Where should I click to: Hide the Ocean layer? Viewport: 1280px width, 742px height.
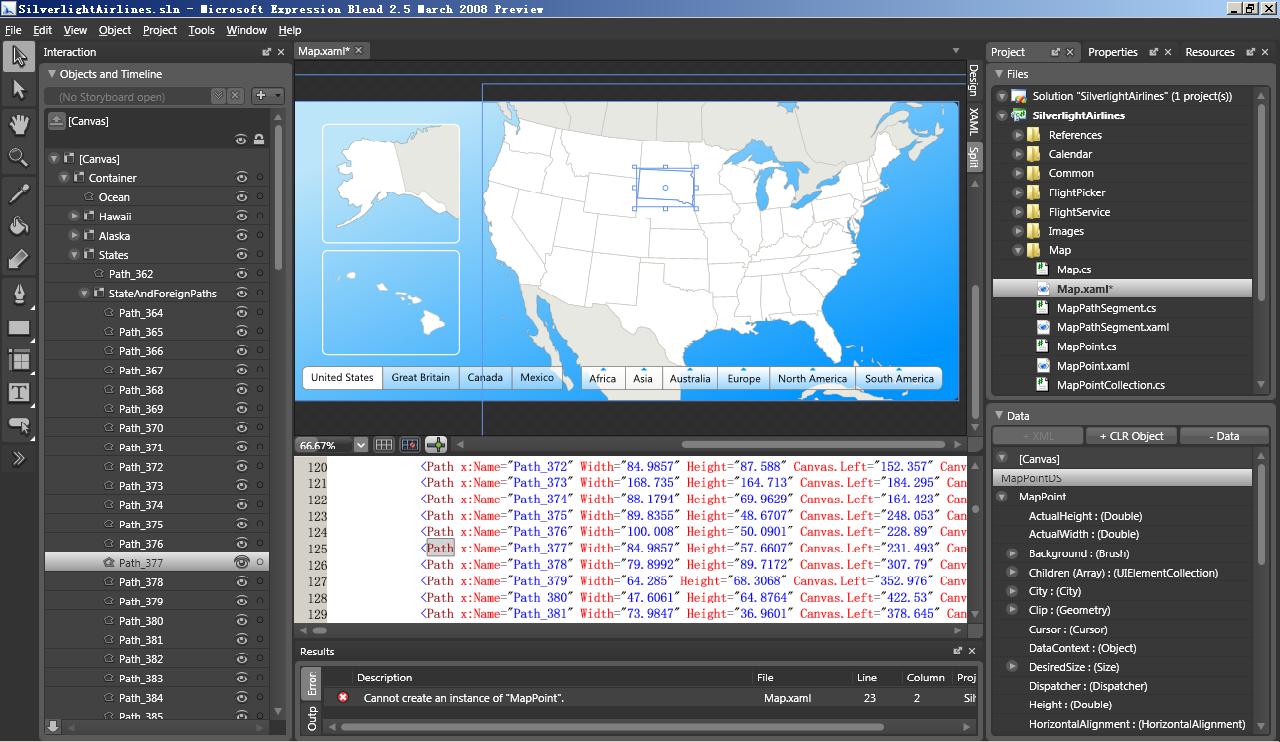tap(241, 197)
